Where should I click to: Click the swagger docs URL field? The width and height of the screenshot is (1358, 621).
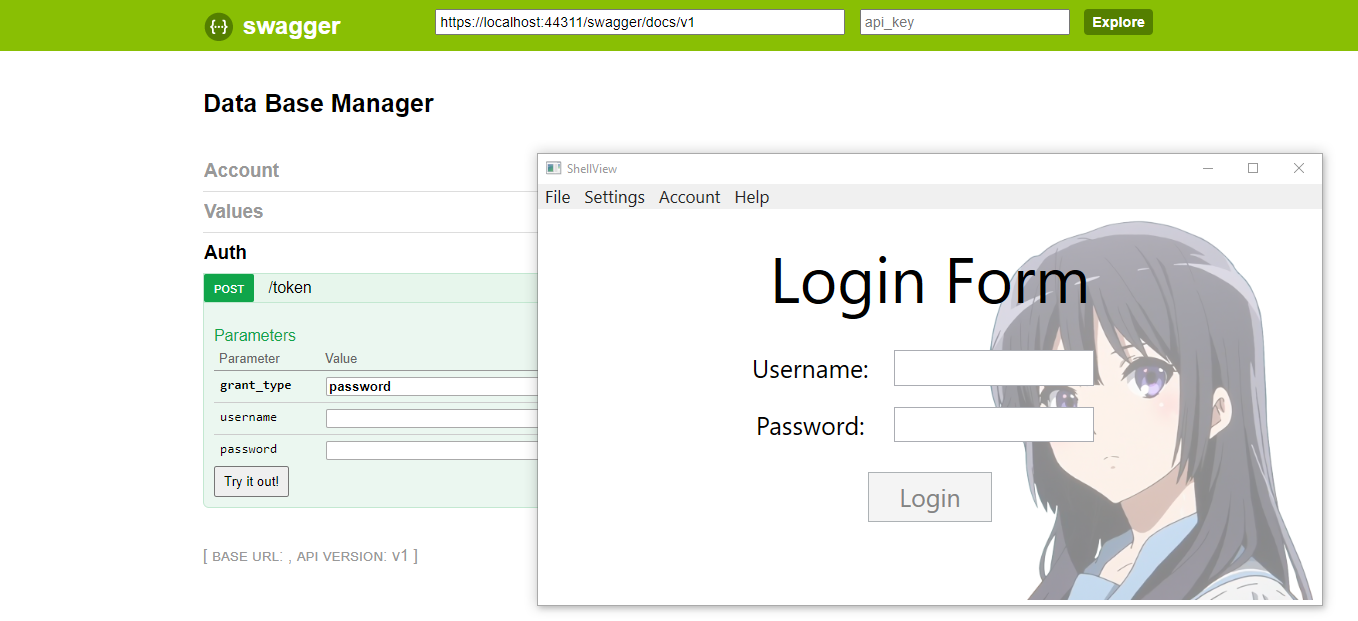coord(639,21)
